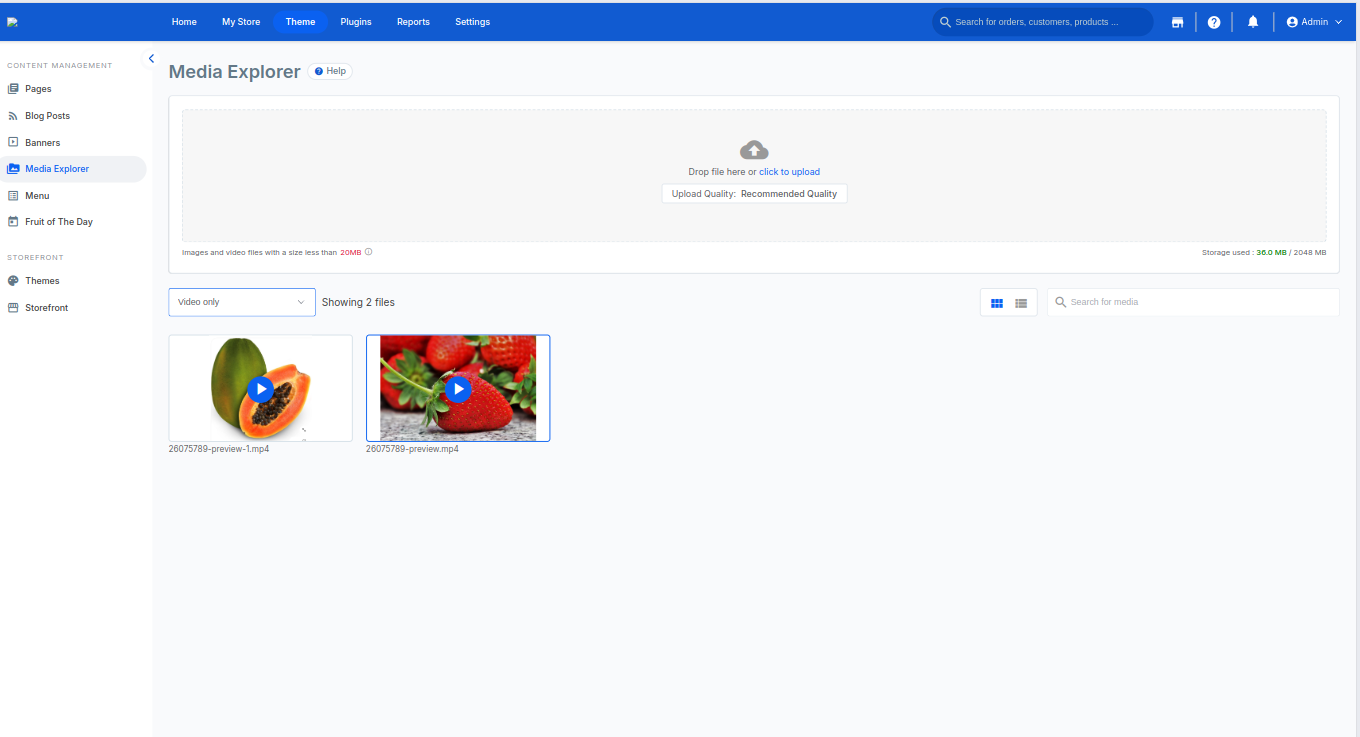Open the Reports menu

pos(413,22)
